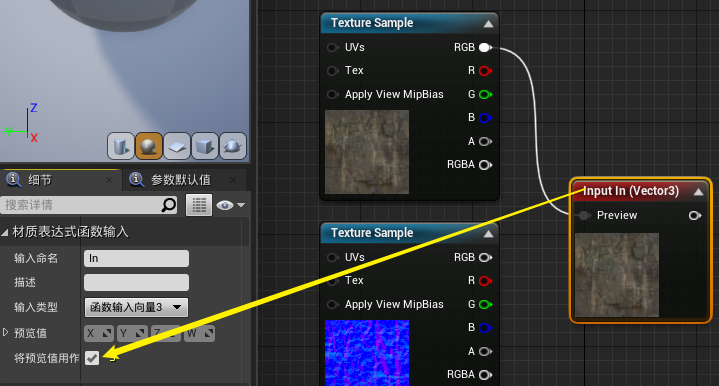The image size is (719, 386).
Task: Click RGB output pin on normal-map Texture Sample
Action: 485,258
